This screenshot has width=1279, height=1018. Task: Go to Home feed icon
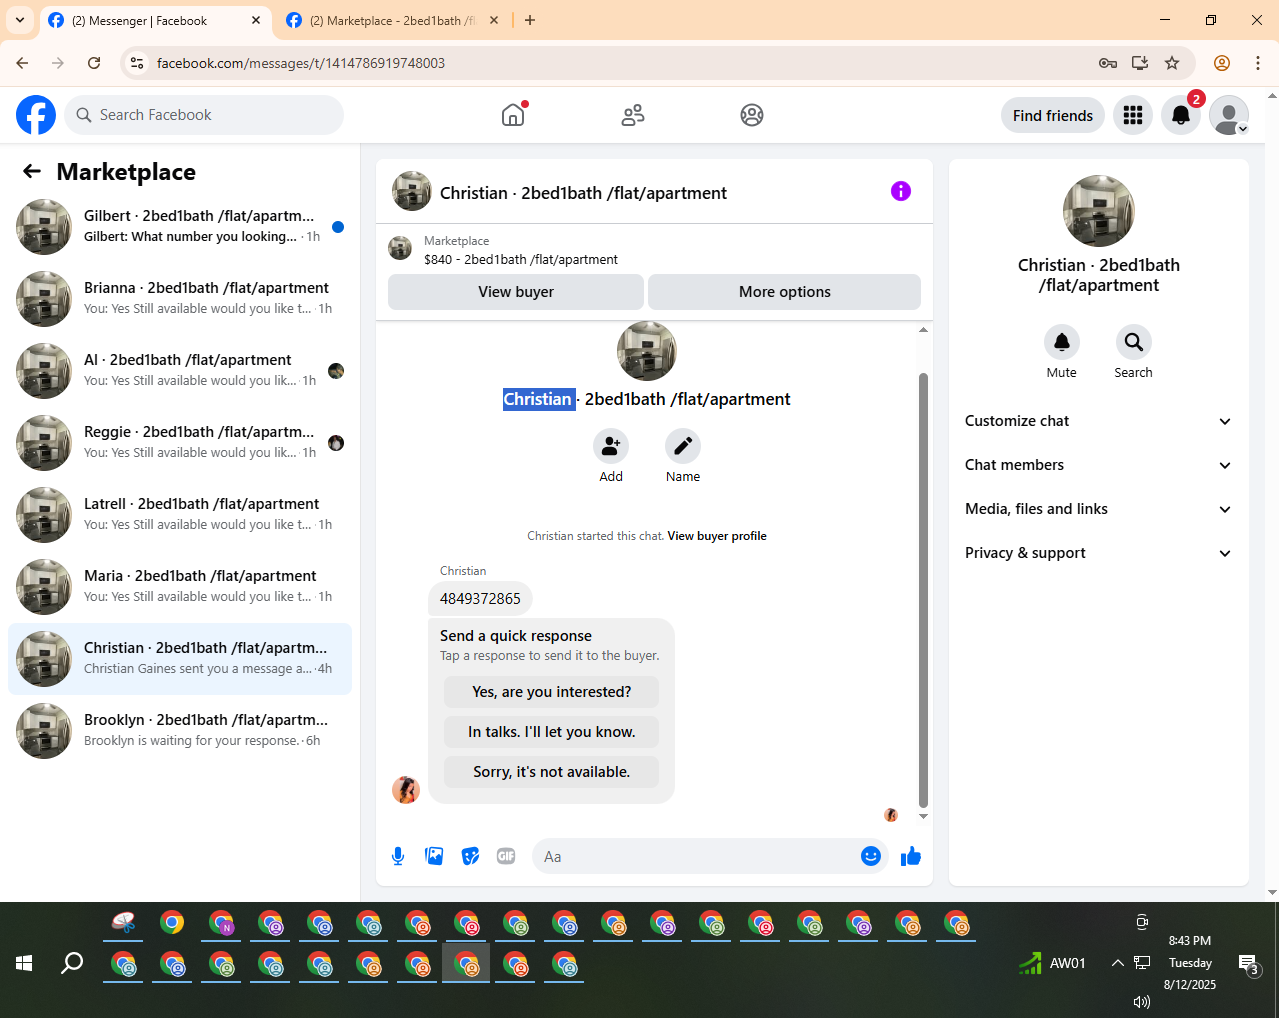[x=513, y=115]
